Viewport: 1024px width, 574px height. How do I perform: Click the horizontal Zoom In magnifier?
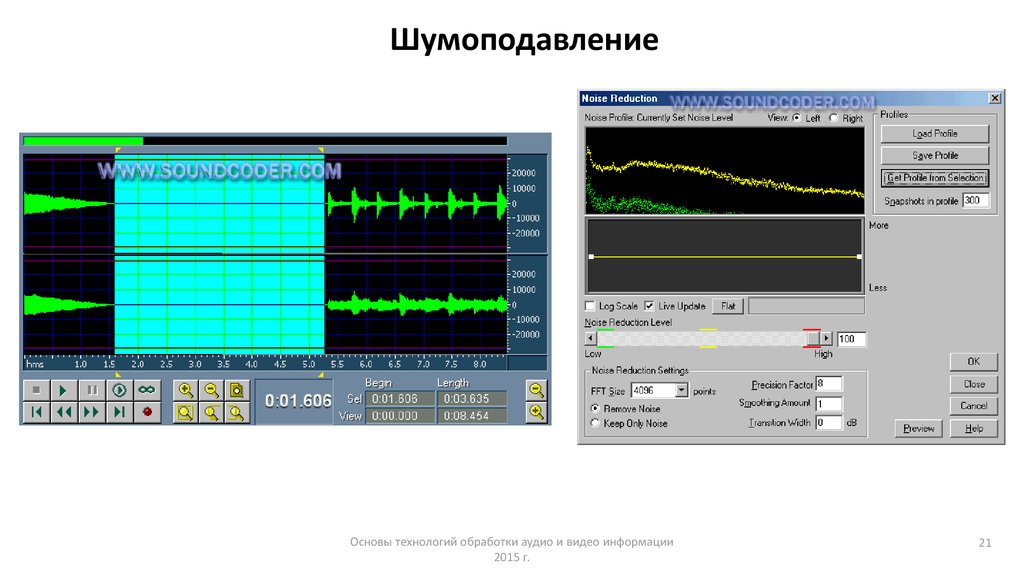point(185,390)
